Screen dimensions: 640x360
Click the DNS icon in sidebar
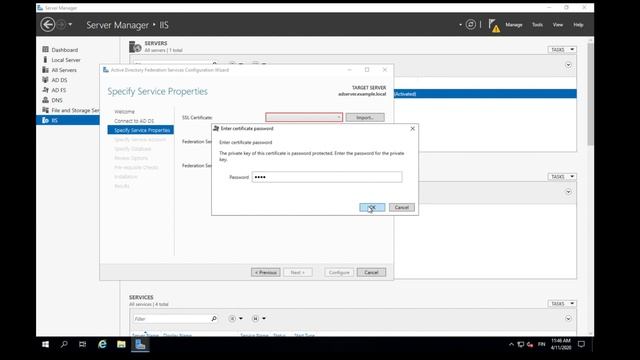45,100
